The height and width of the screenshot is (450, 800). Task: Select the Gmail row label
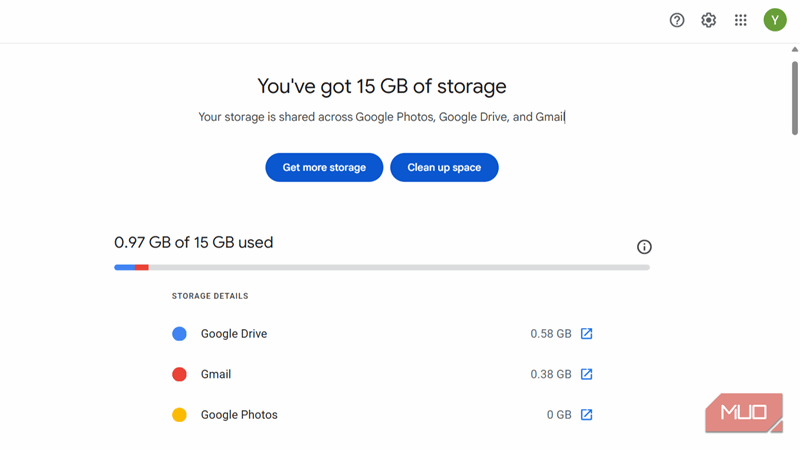click(216, 374)
